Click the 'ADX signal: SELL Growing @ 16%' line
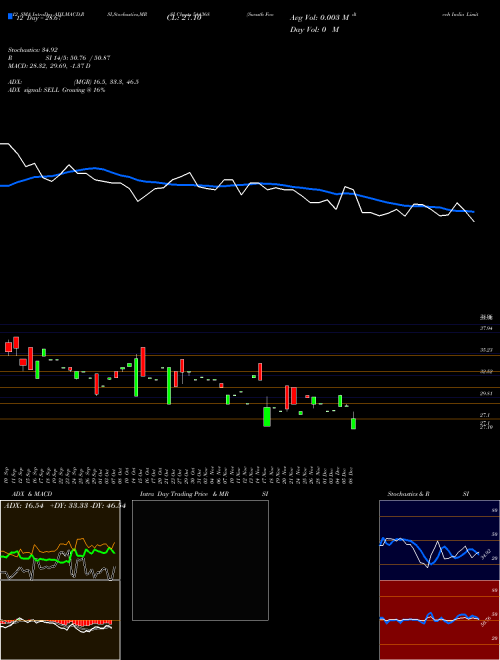This screenshot has height=660, width=500. [x=56, y=90]
